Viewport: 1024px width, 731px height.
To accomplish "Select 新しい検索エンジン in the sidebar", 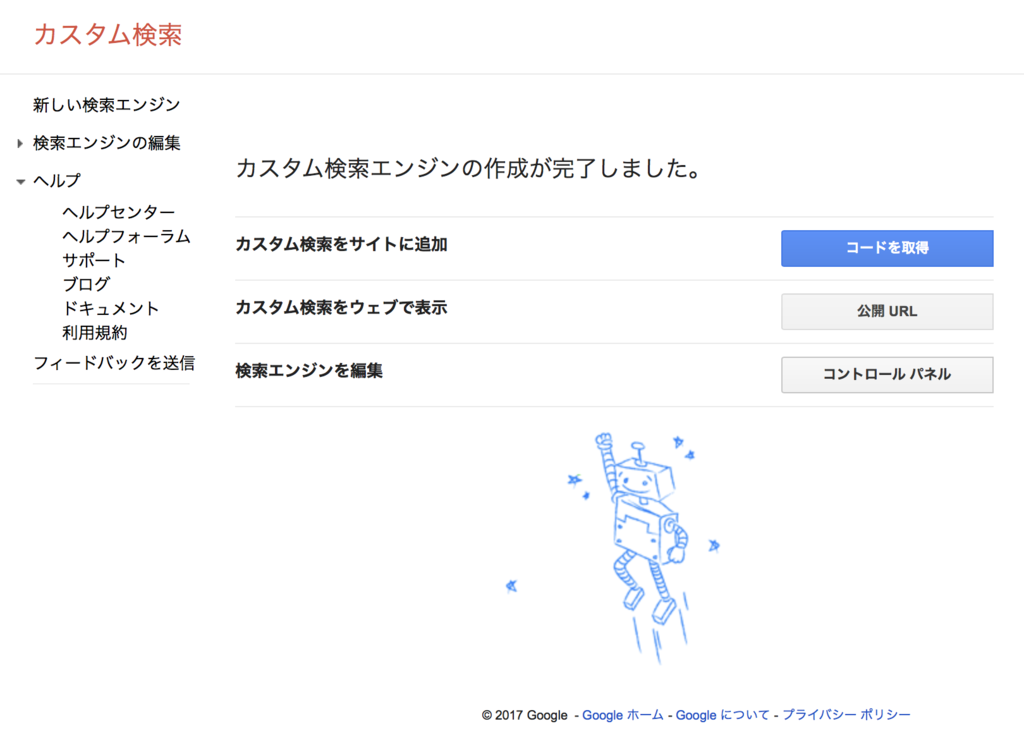I will point(107,103).
